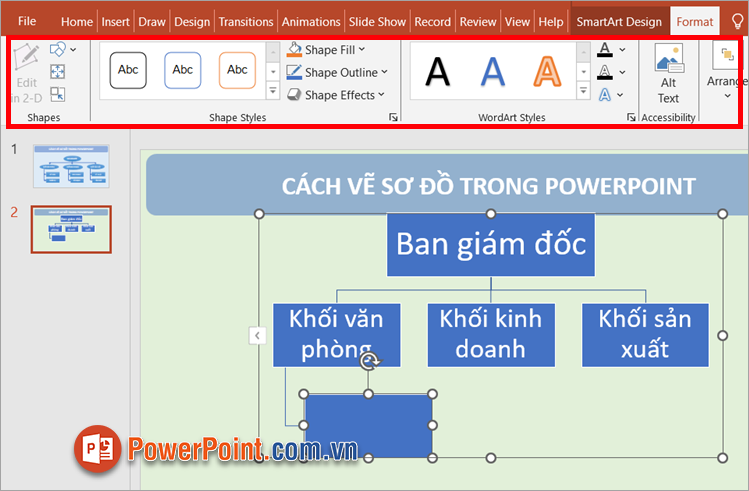Switch to the SmartArt Design tab

click(x=619, y=22)
